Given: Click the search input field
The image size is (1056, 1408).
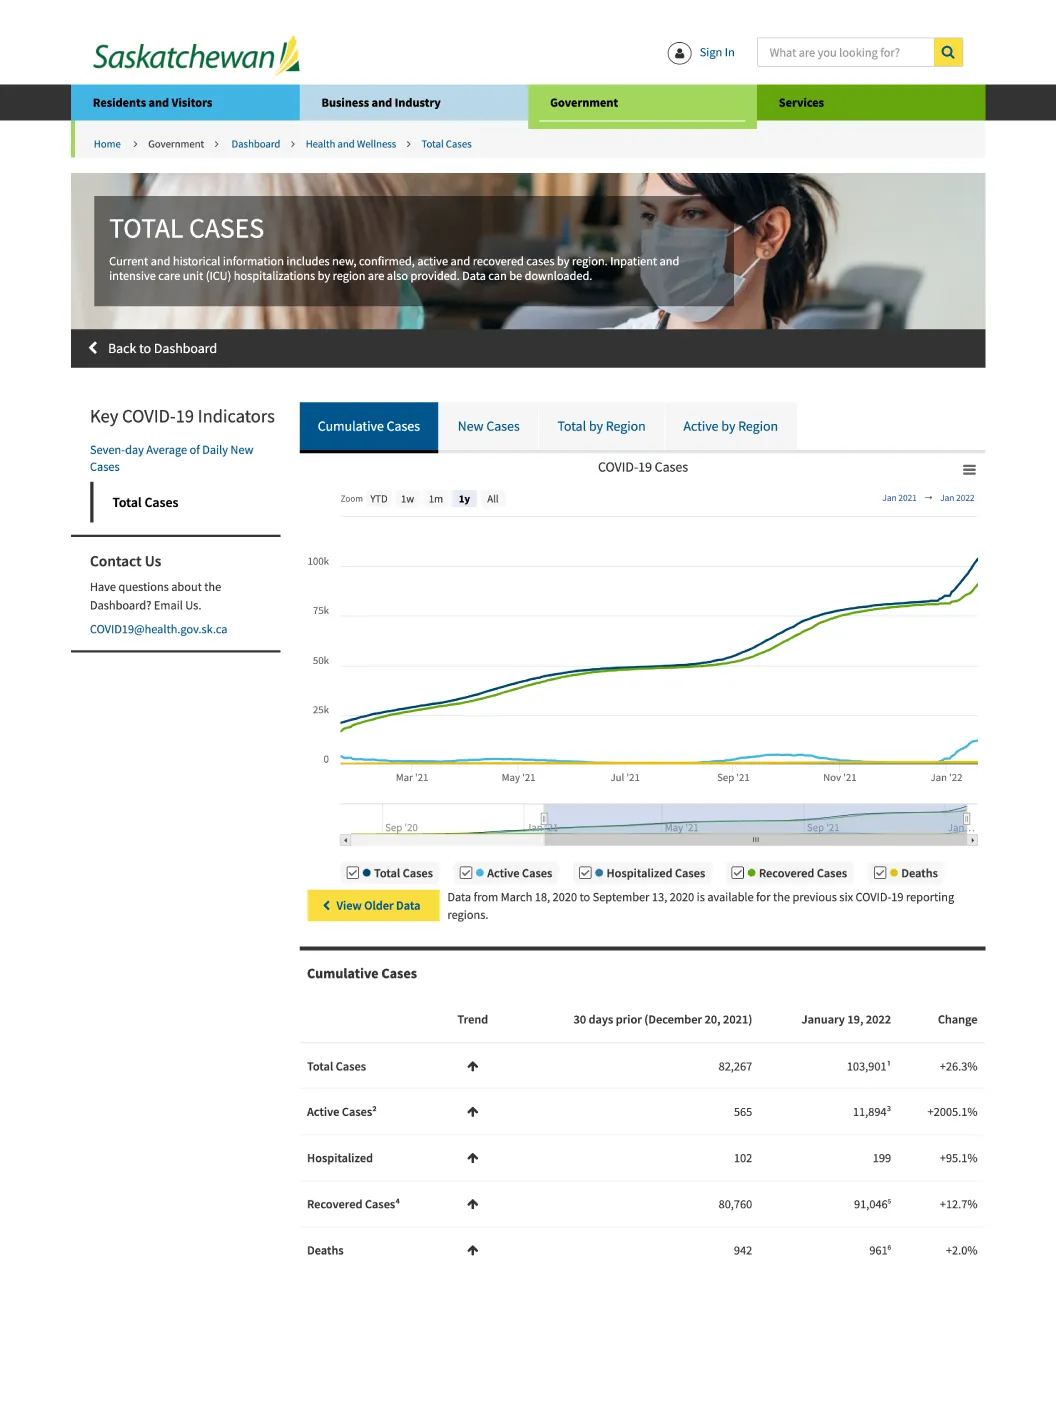Looking at the screenshot, I should [845, 52].
